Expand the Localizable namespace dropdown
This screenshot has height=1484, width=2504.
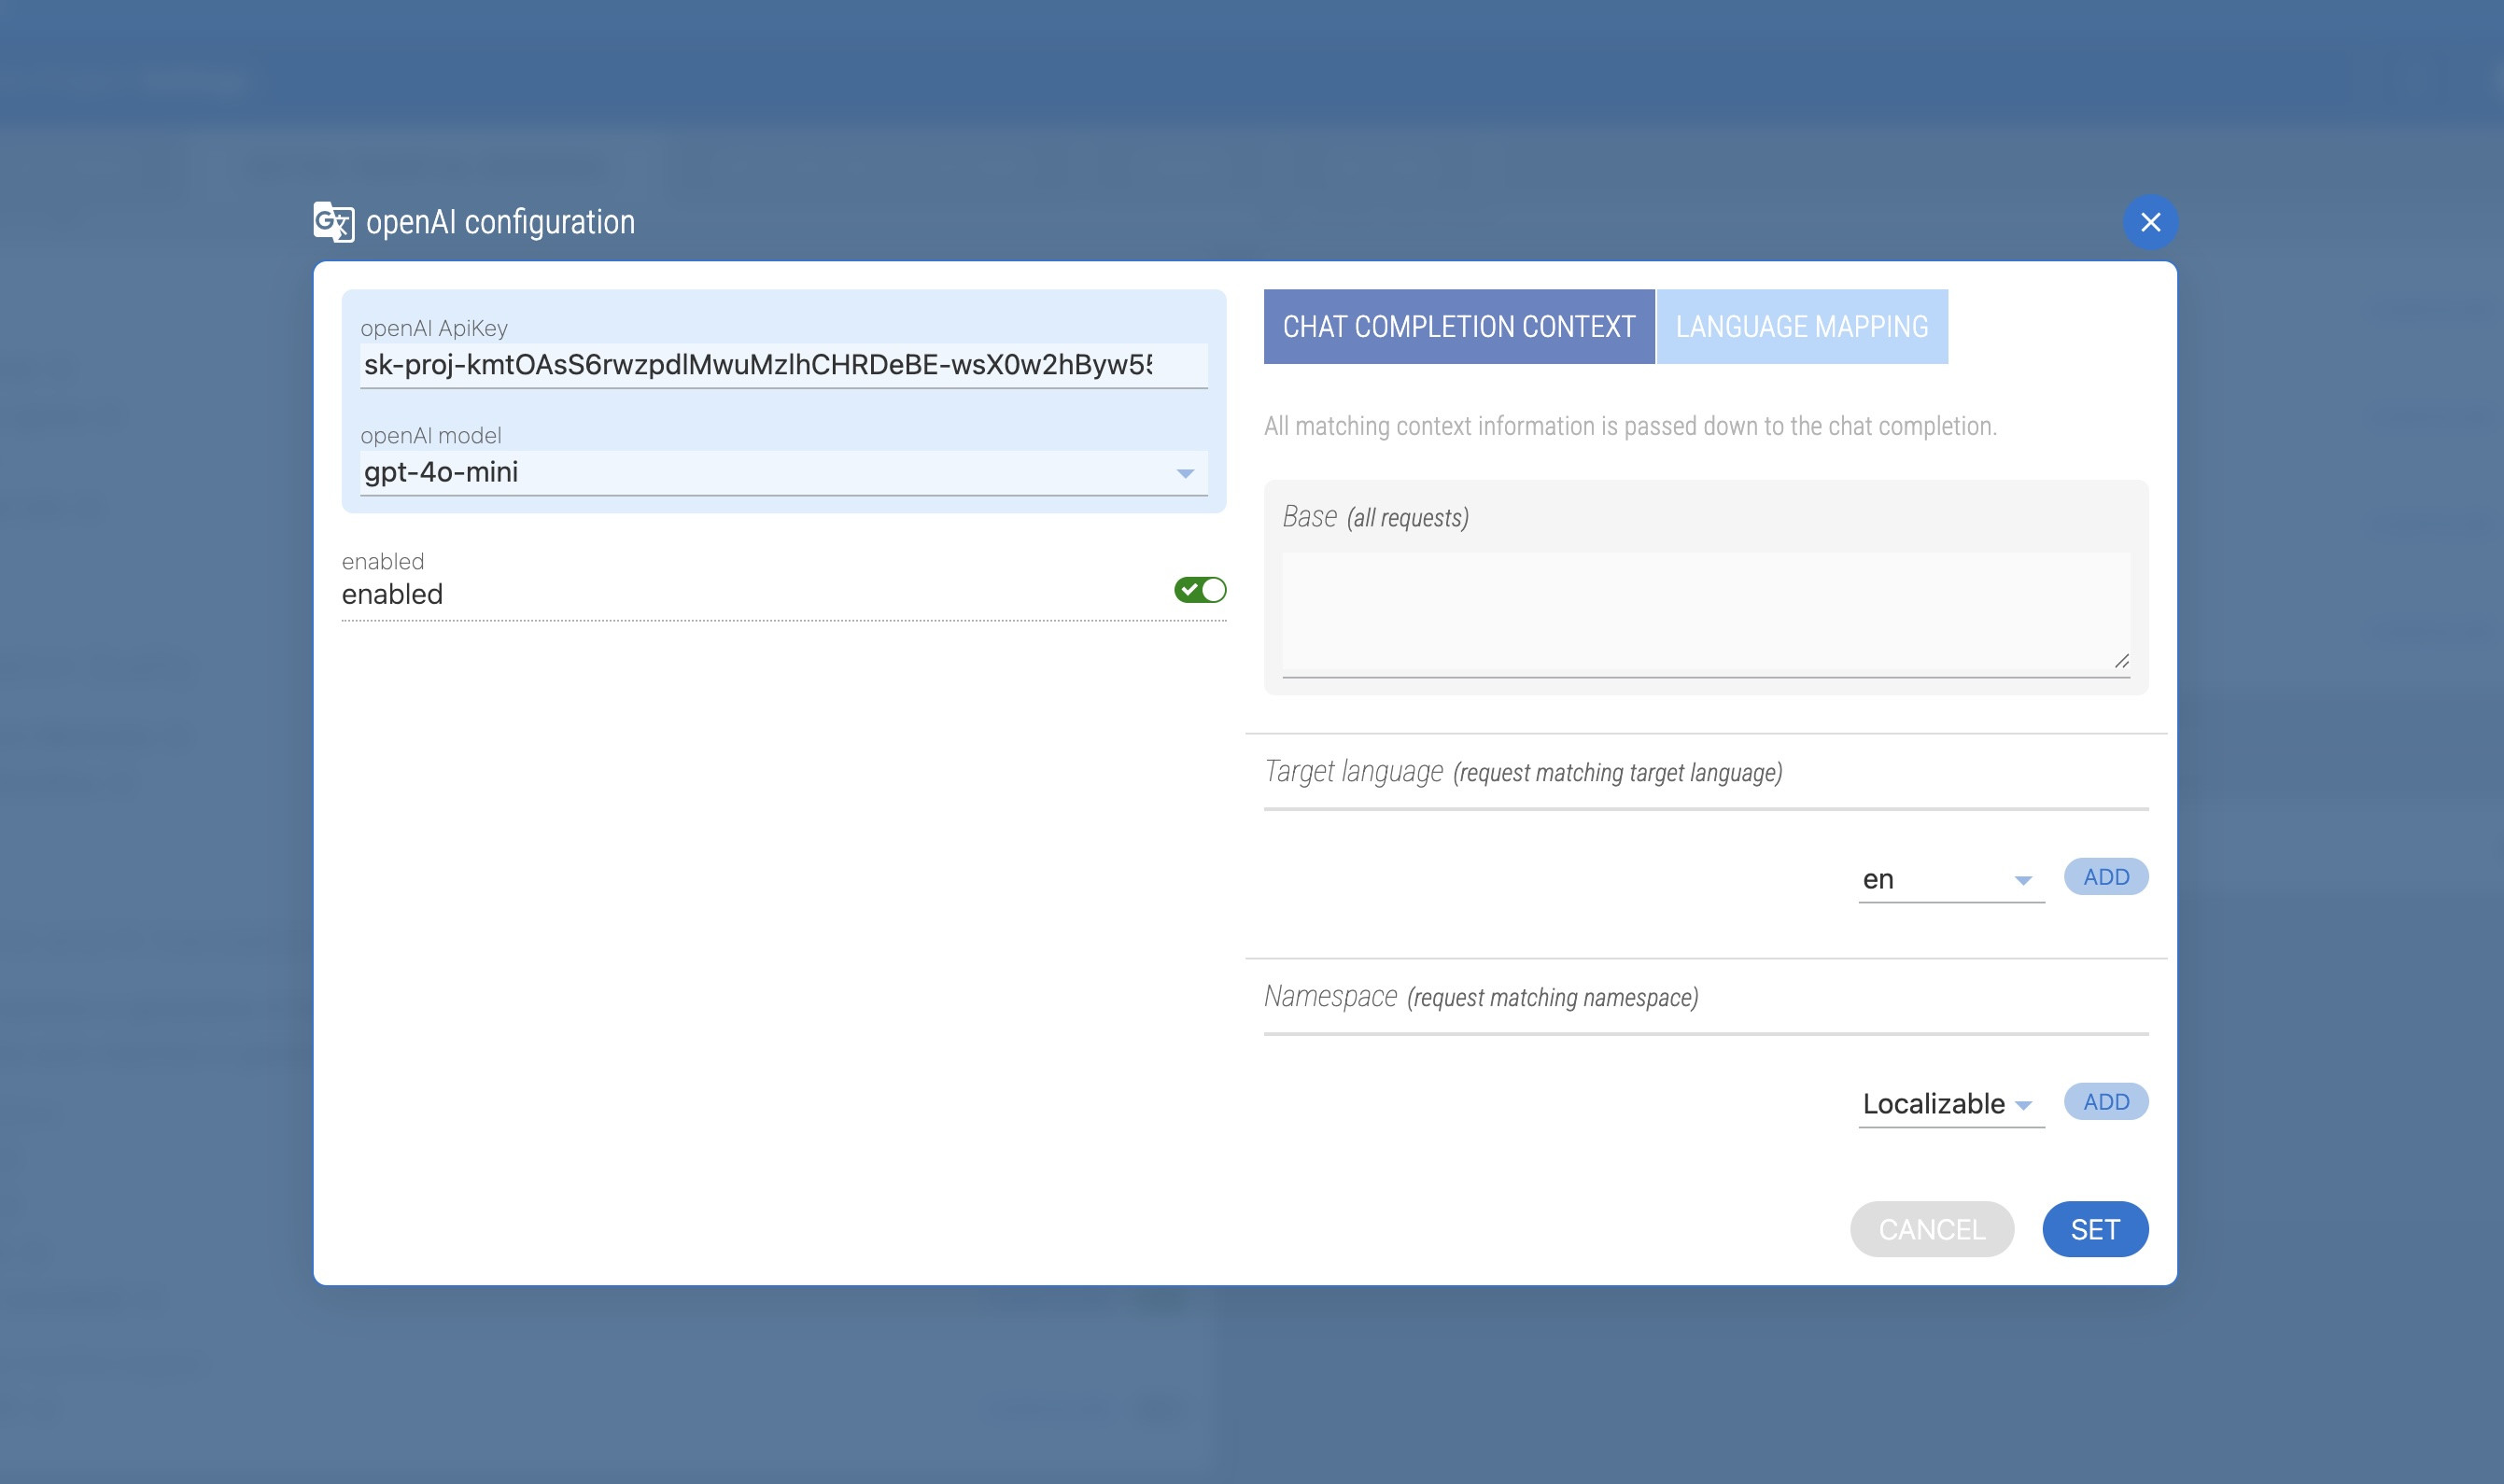(x=2023, y=1105)
